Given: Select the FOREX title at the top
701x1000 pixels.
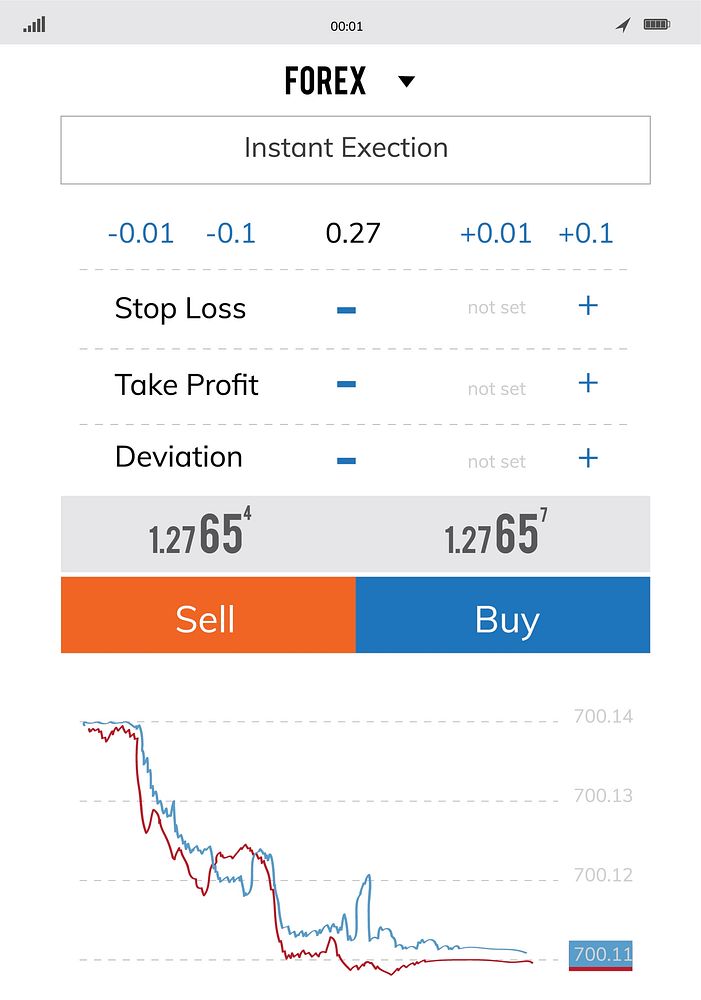Looking at the screenshot, I should point(325,79).
